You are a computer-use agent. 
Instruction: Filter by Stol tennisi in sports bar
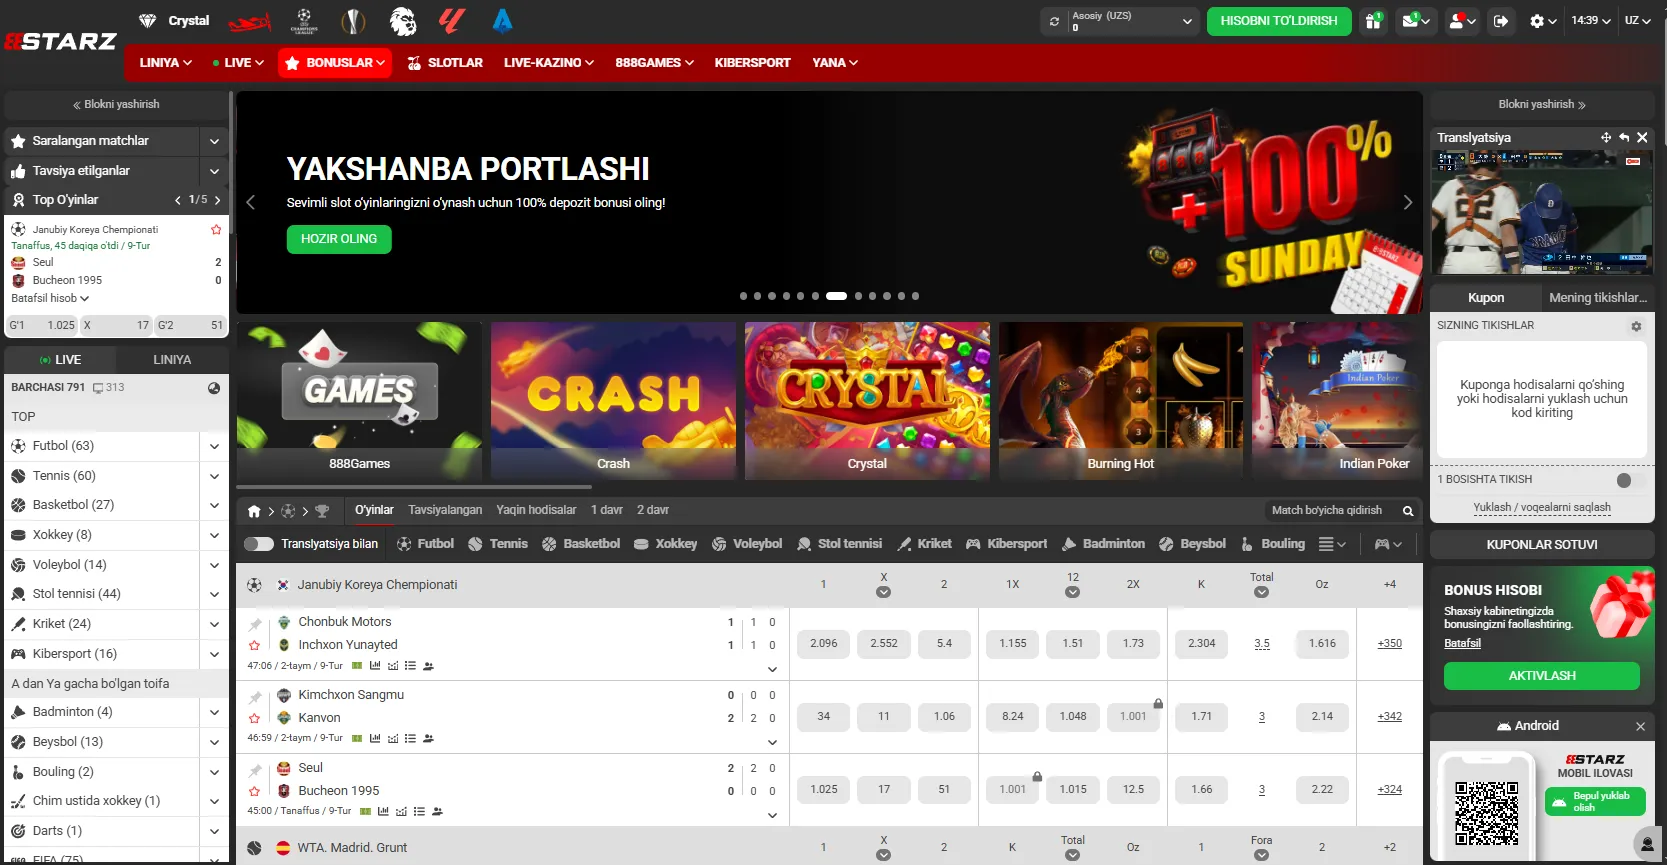(840, 544)
